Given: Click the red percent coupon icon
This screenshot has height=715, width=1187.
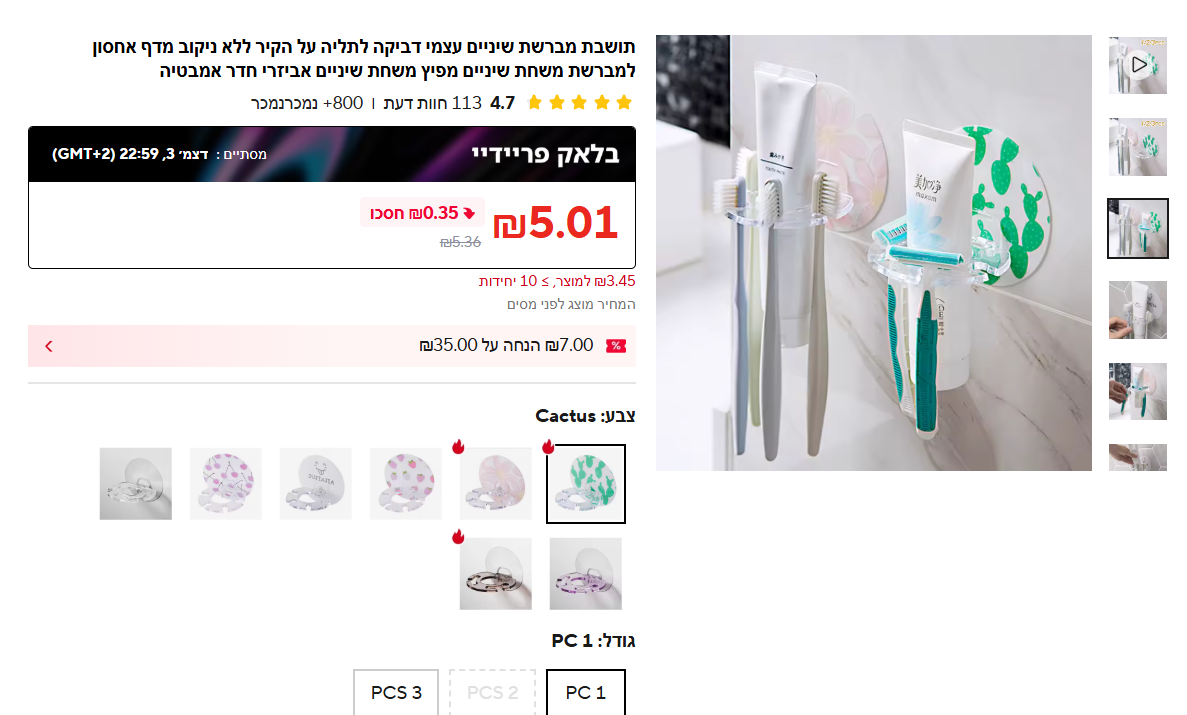Looking at the screenshot, I should [x=616, y=346].
